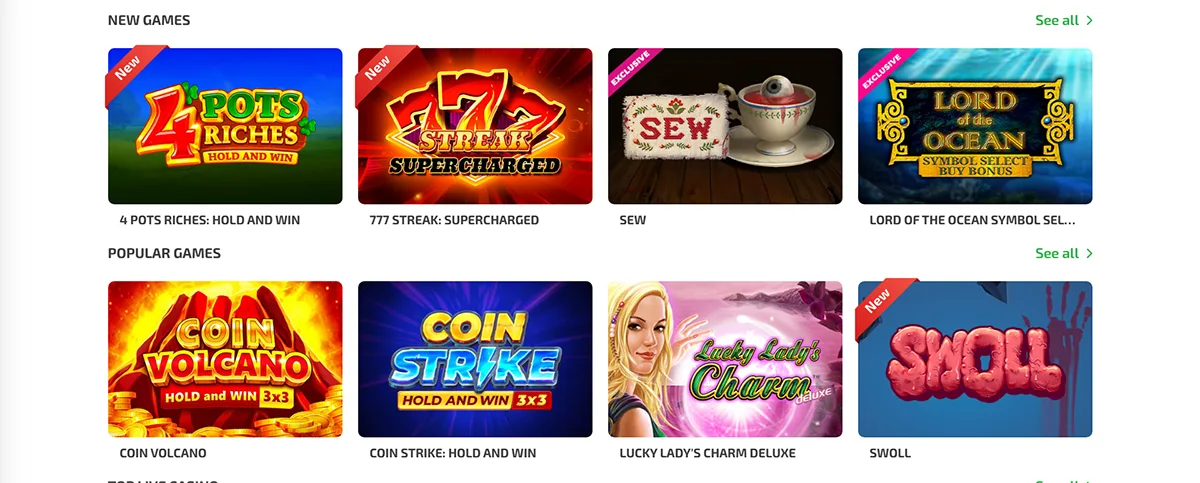Open the 4 Pots Riches game thumbnail
Viewport: 1200px width, 483px height.
tap(225, 126)
